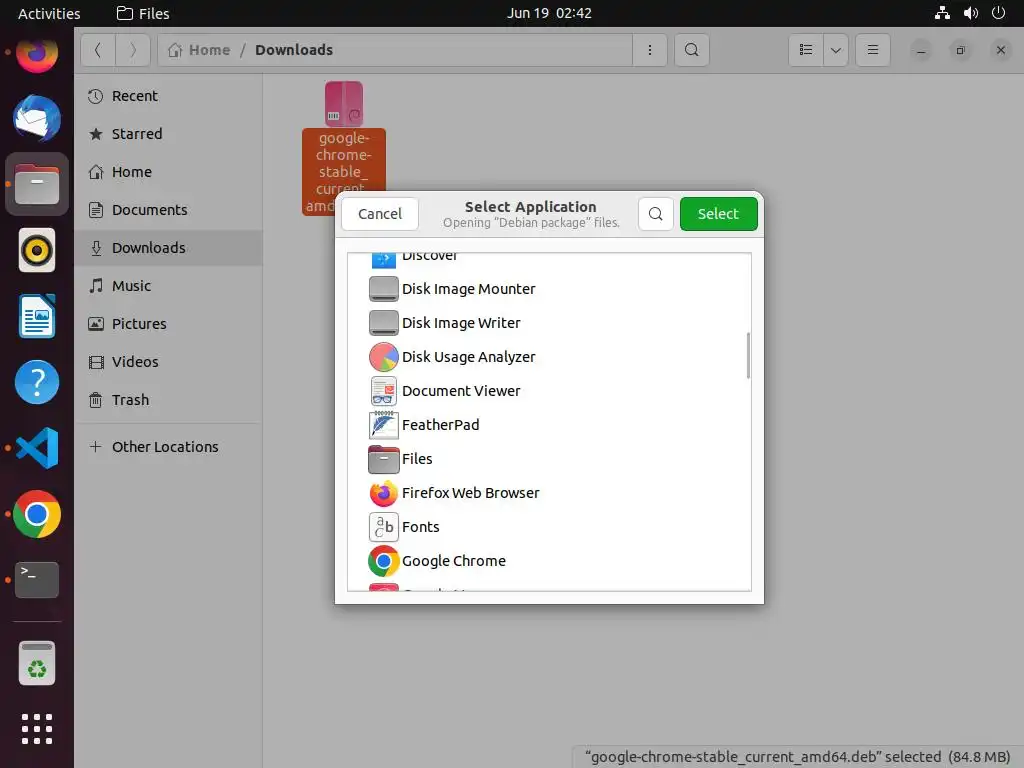This screenshot has height=768, width=1024.
Task: Pick Google Chrome in the application list
Action: pyautogui.click(x=549, y=560)
